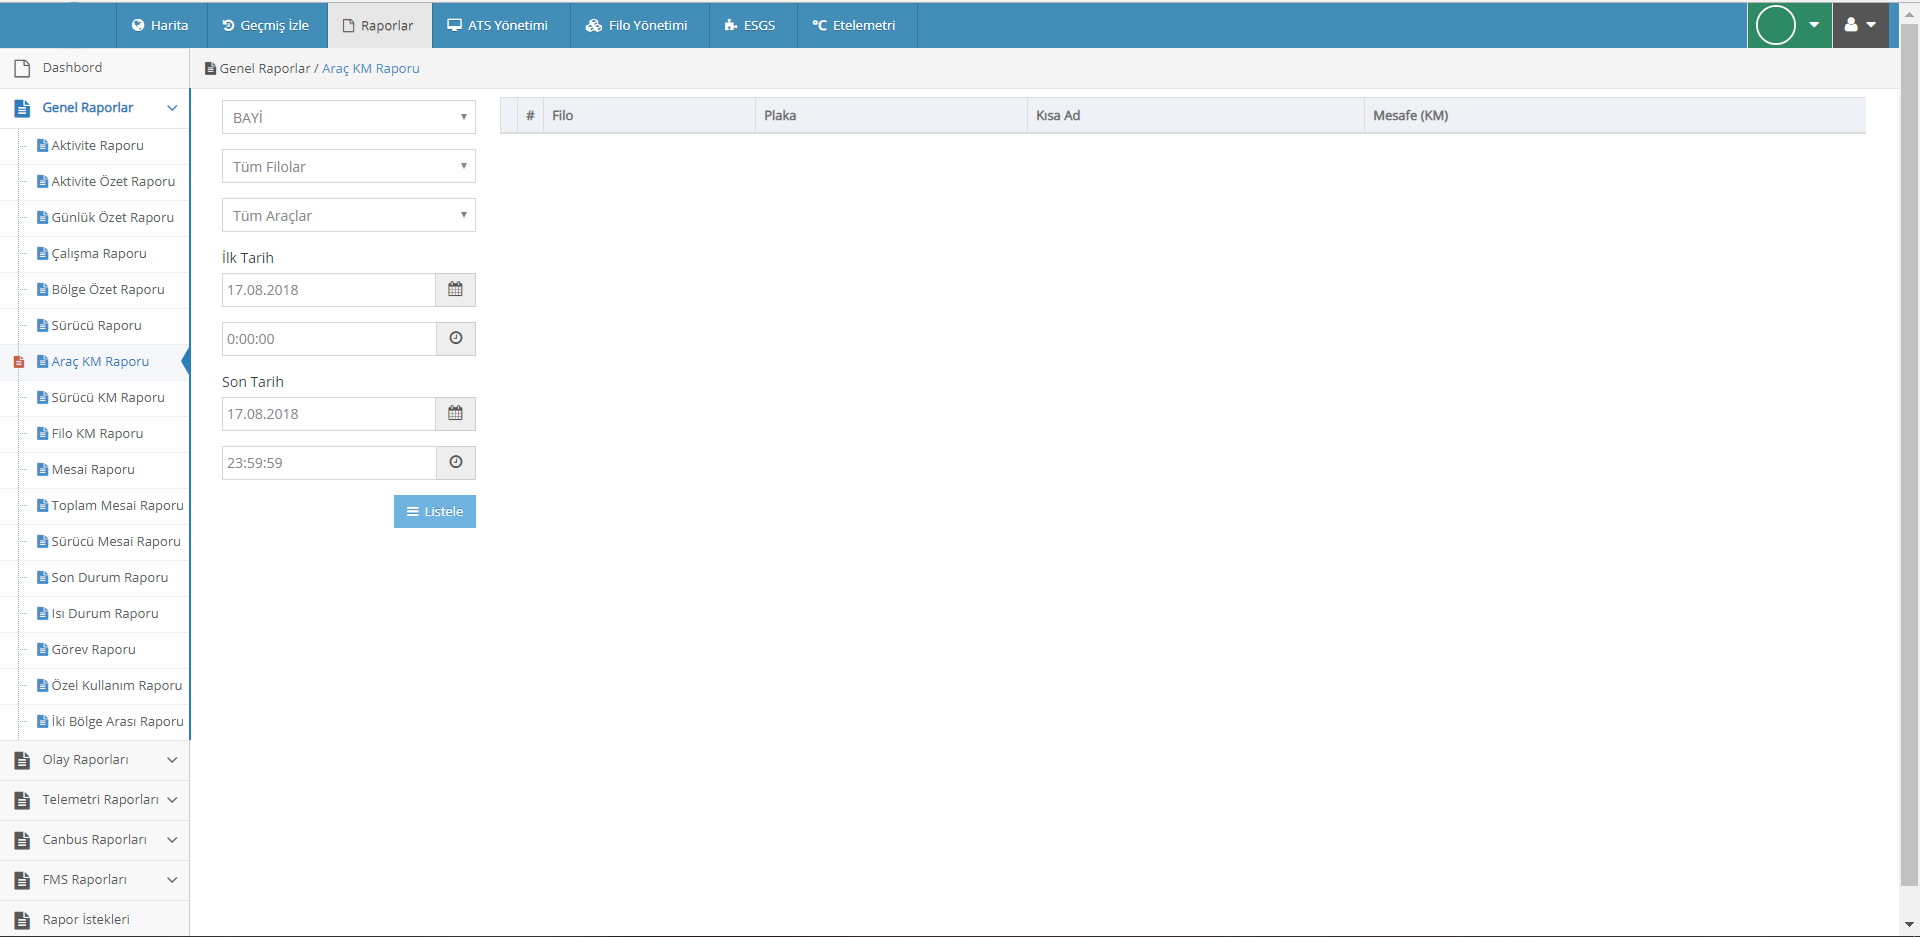Open Bölge Özet Raporu

[x=108, y=290]
